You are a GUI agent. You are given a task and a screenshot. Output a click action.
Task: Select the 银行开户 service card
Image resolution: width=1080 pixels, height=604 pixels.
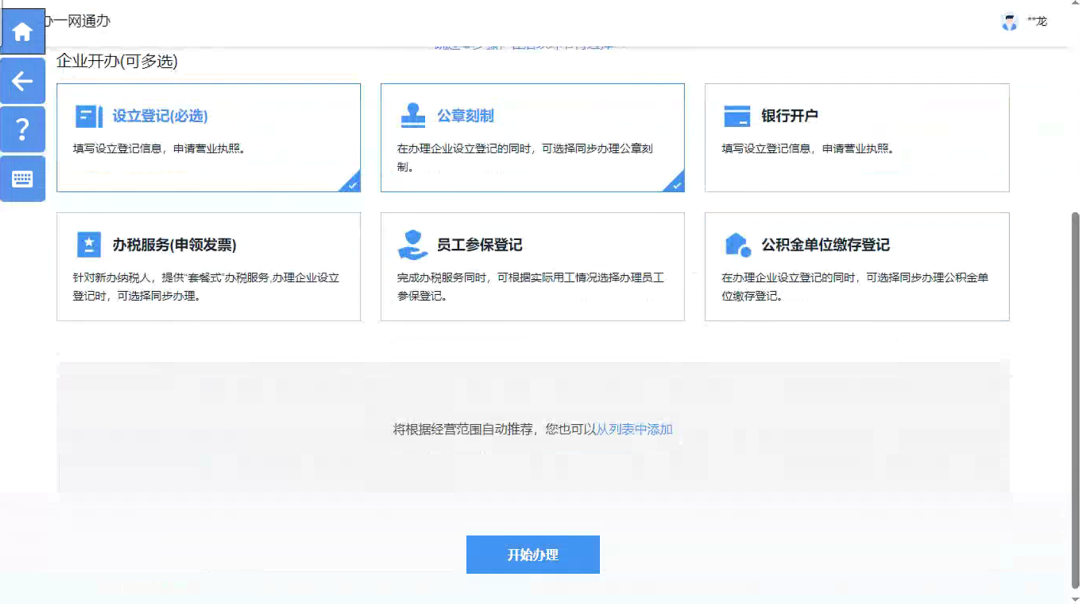(857, 137)
